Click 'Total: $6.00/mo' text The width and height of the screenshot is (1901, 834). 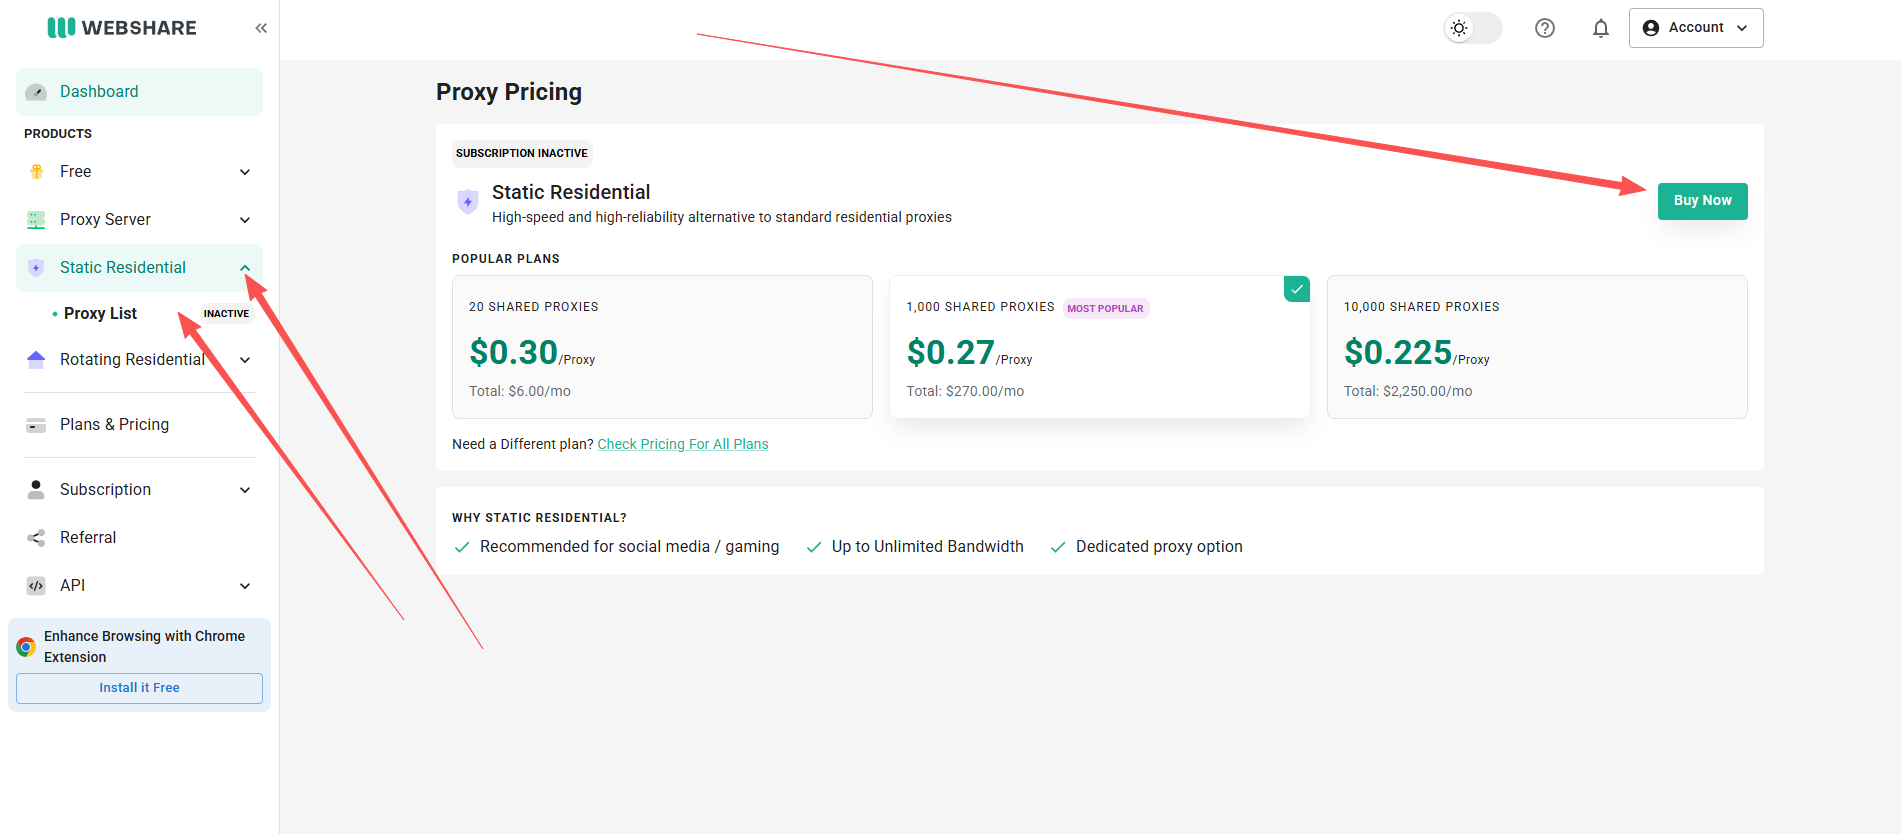pos(520,391)
